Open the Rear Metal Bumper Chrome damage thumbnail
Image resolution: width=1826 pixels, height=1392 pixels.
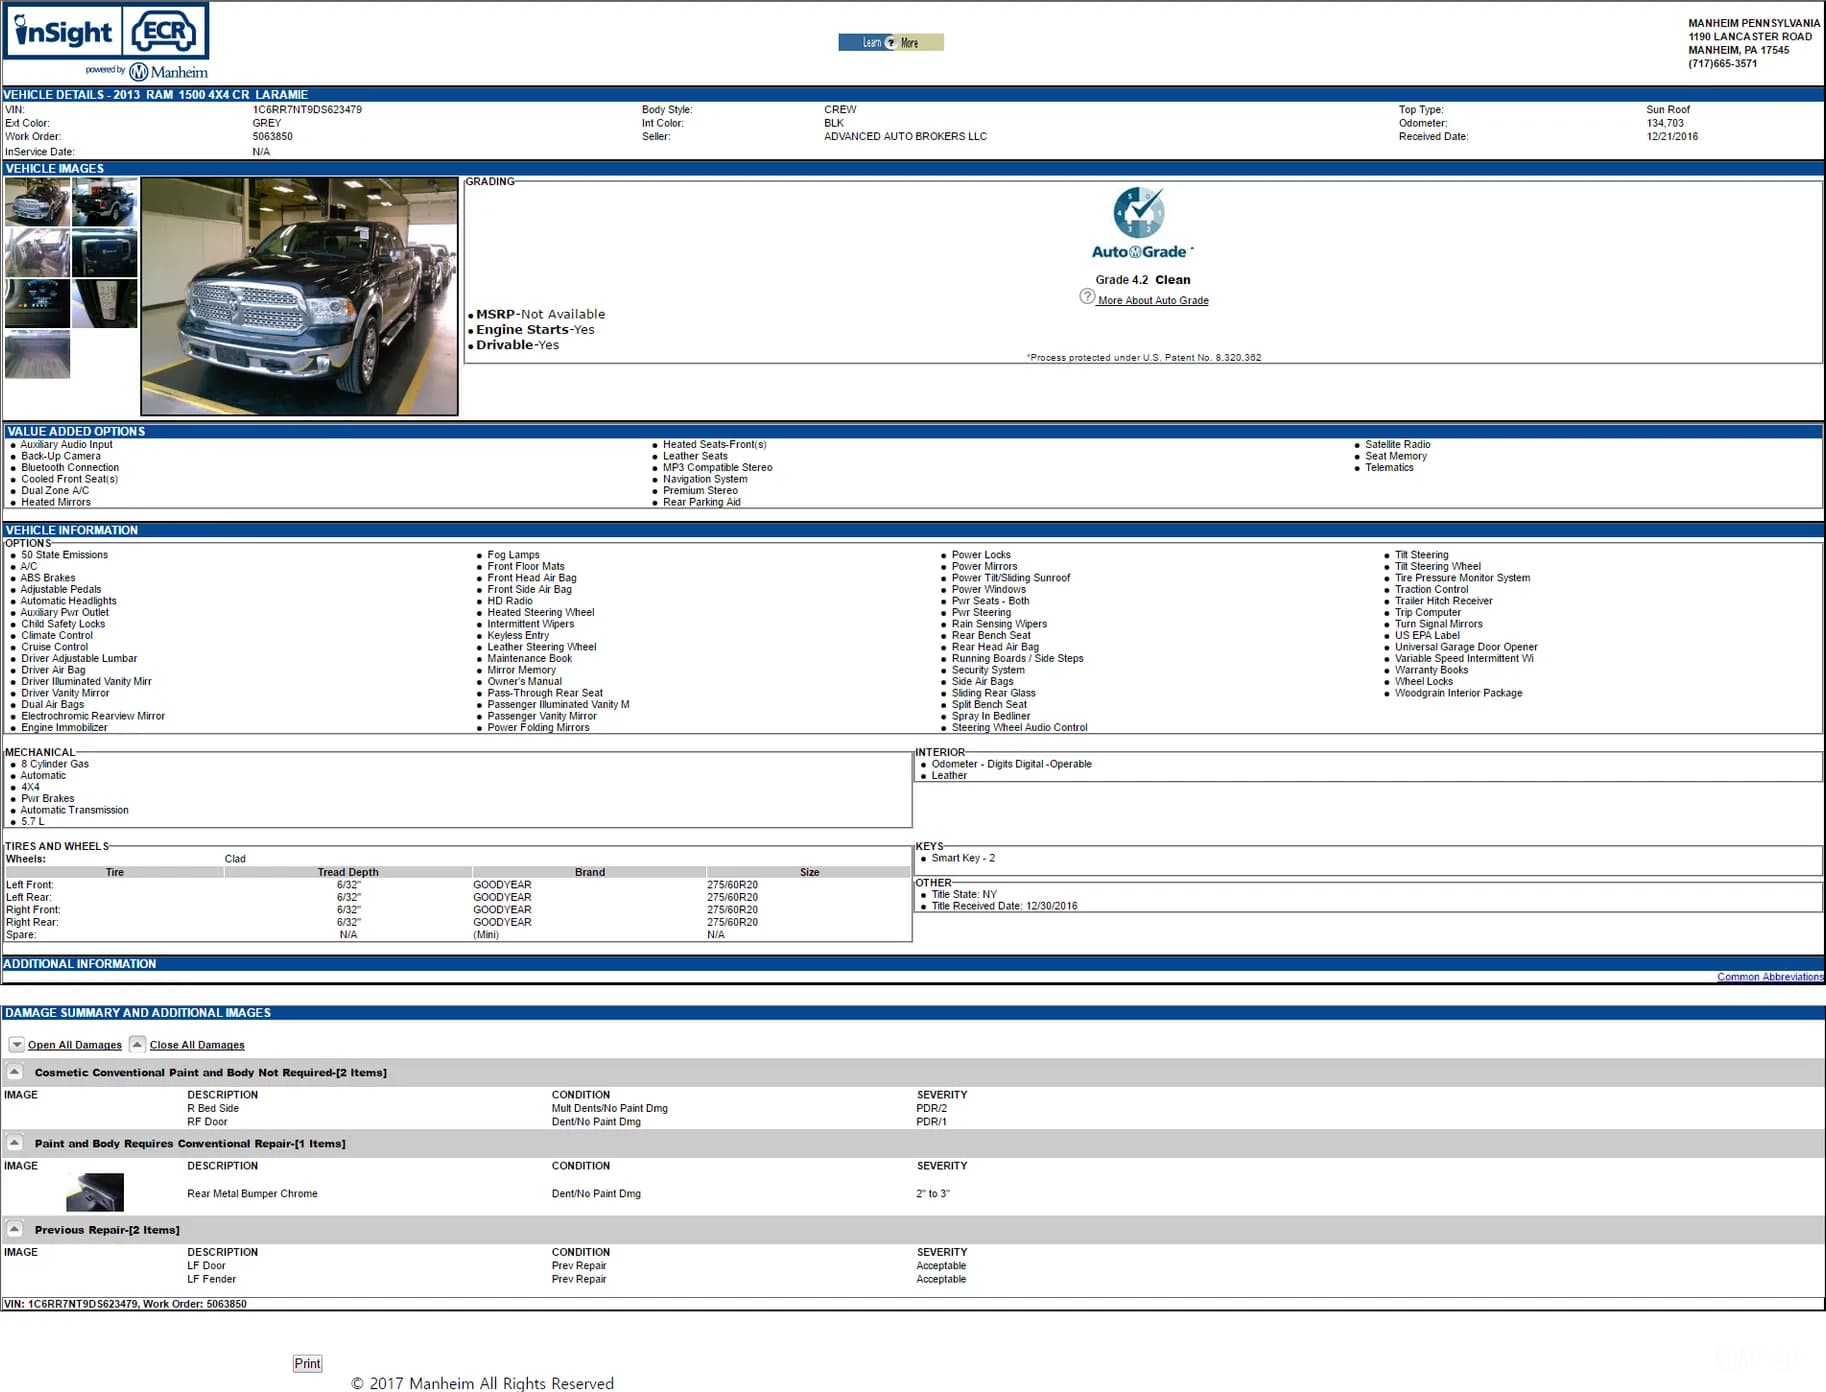click(95, 1192)
